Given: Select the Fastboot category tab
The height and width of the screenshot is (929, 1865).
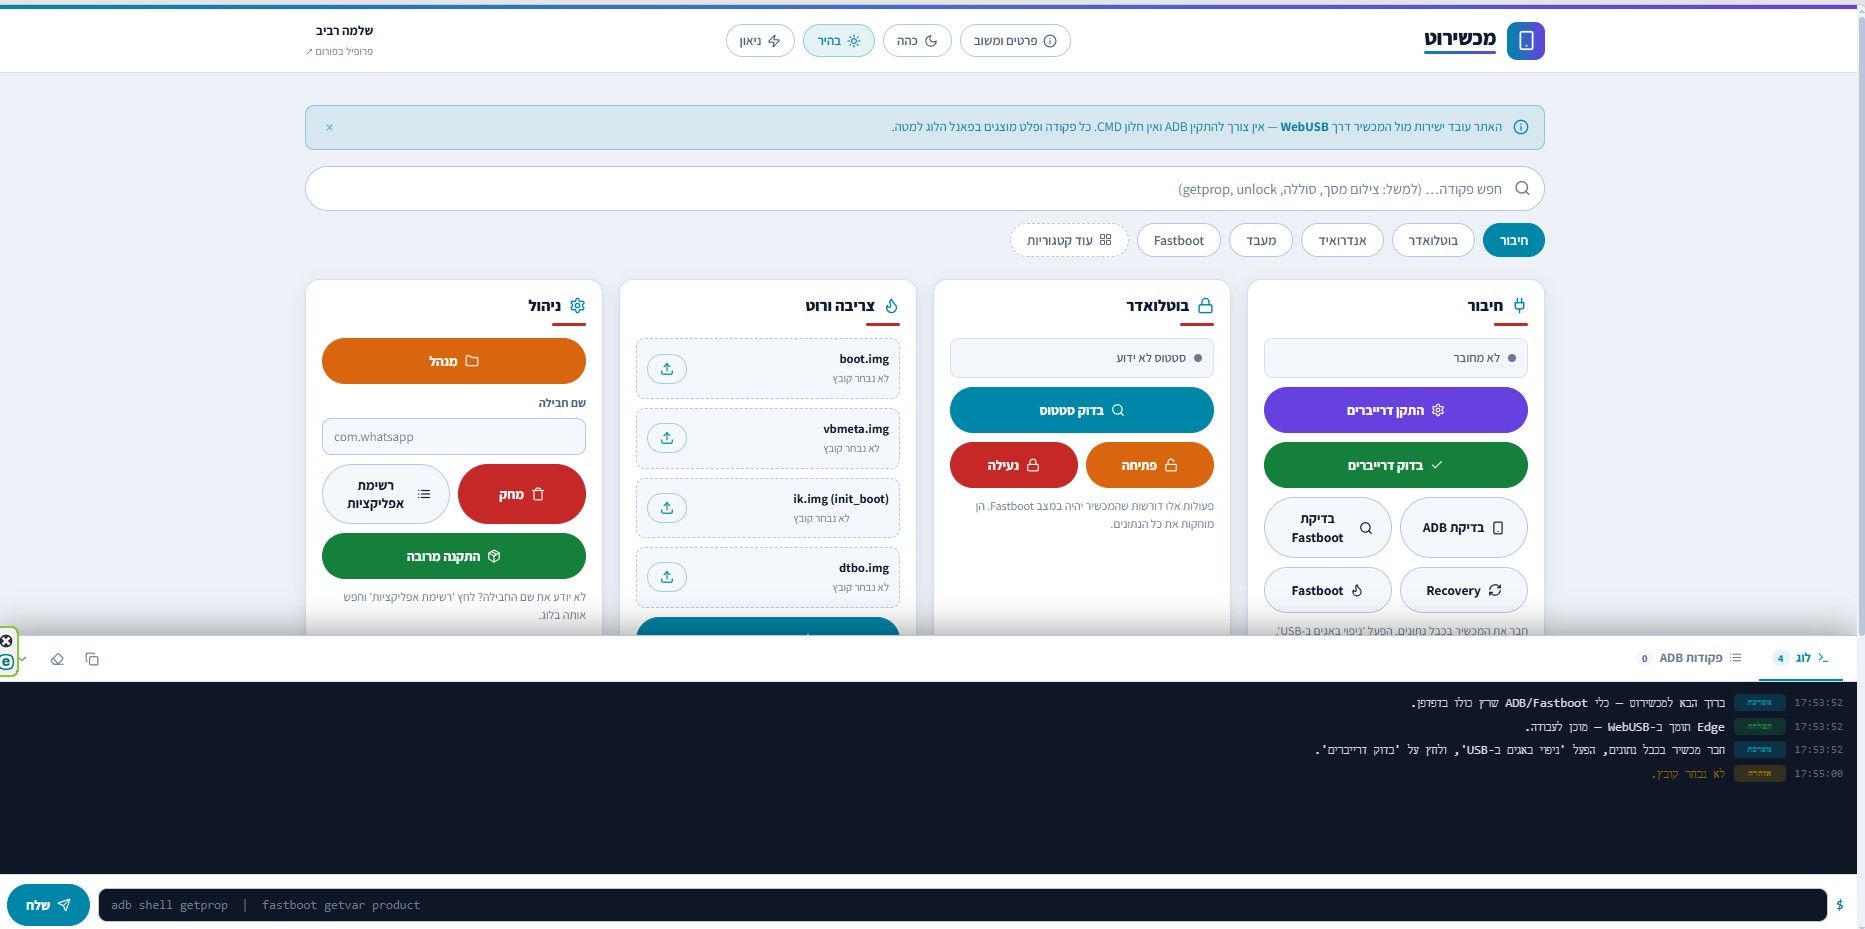Looking at the screenshot, I should tap(1179, 240).
